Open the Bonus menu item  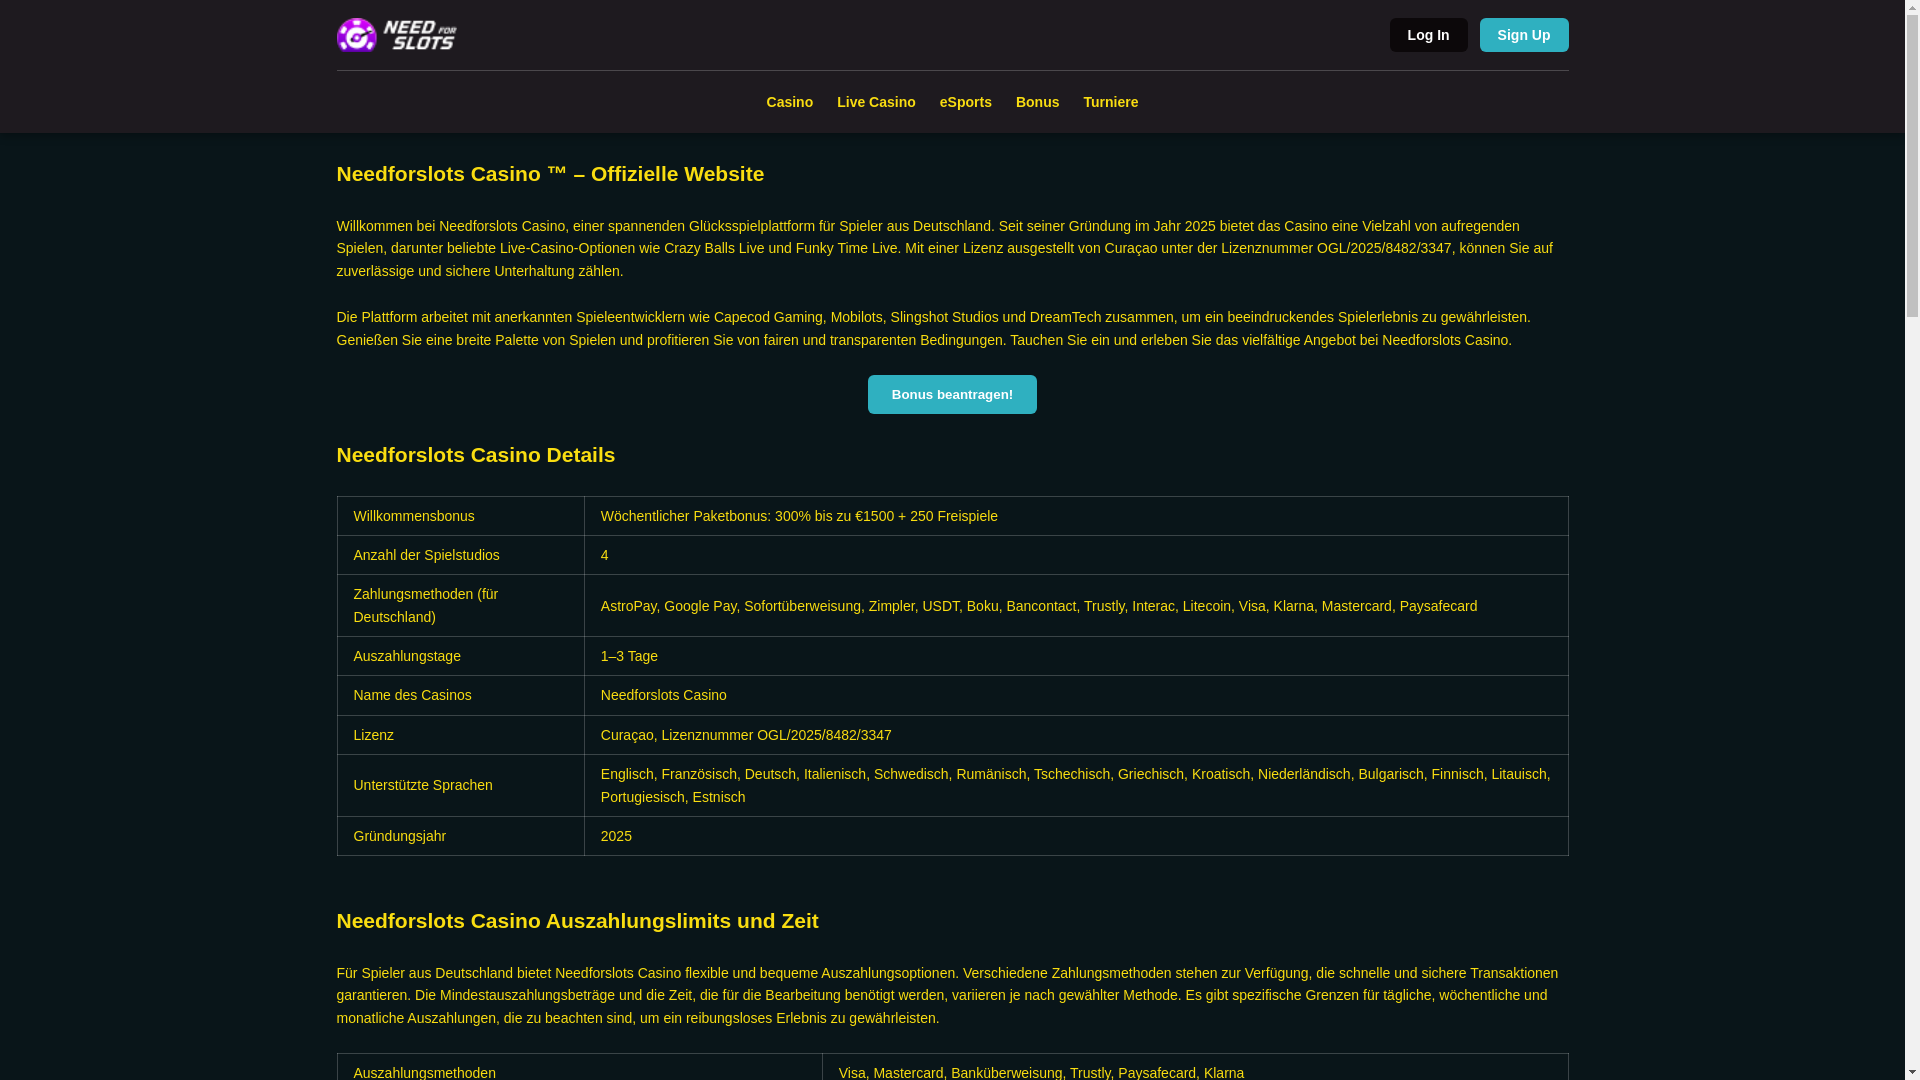pyautogui.click(x=1037, y=102)
